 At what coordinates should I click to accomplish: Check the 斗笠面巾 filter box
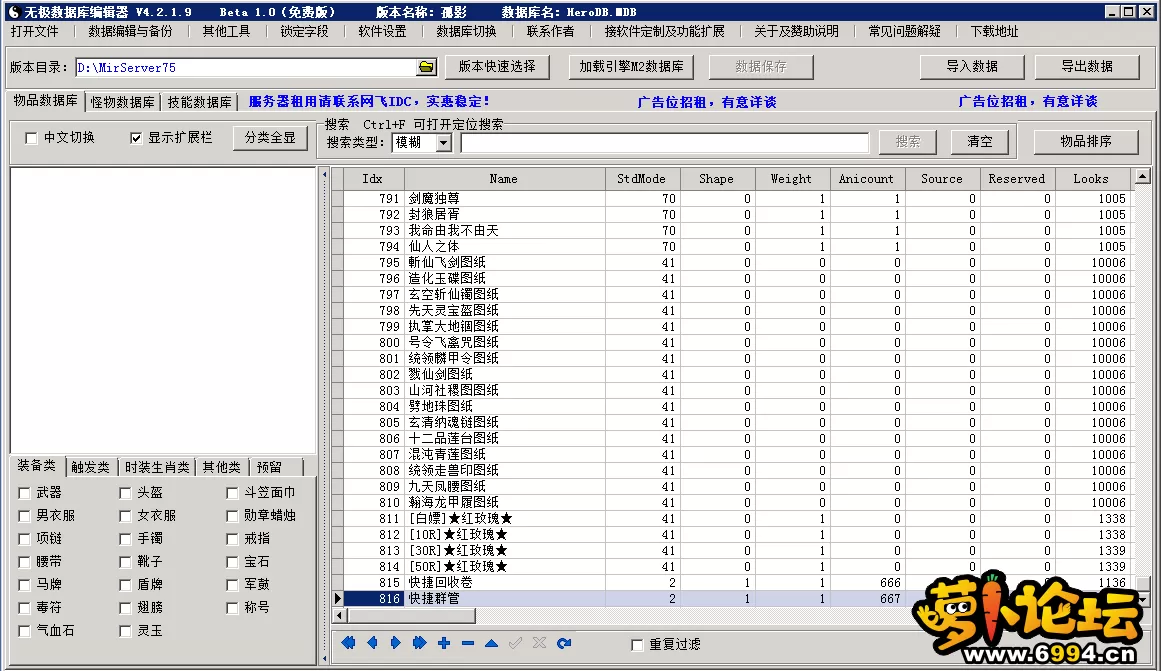pyautogui.click(x=232, y=493)
